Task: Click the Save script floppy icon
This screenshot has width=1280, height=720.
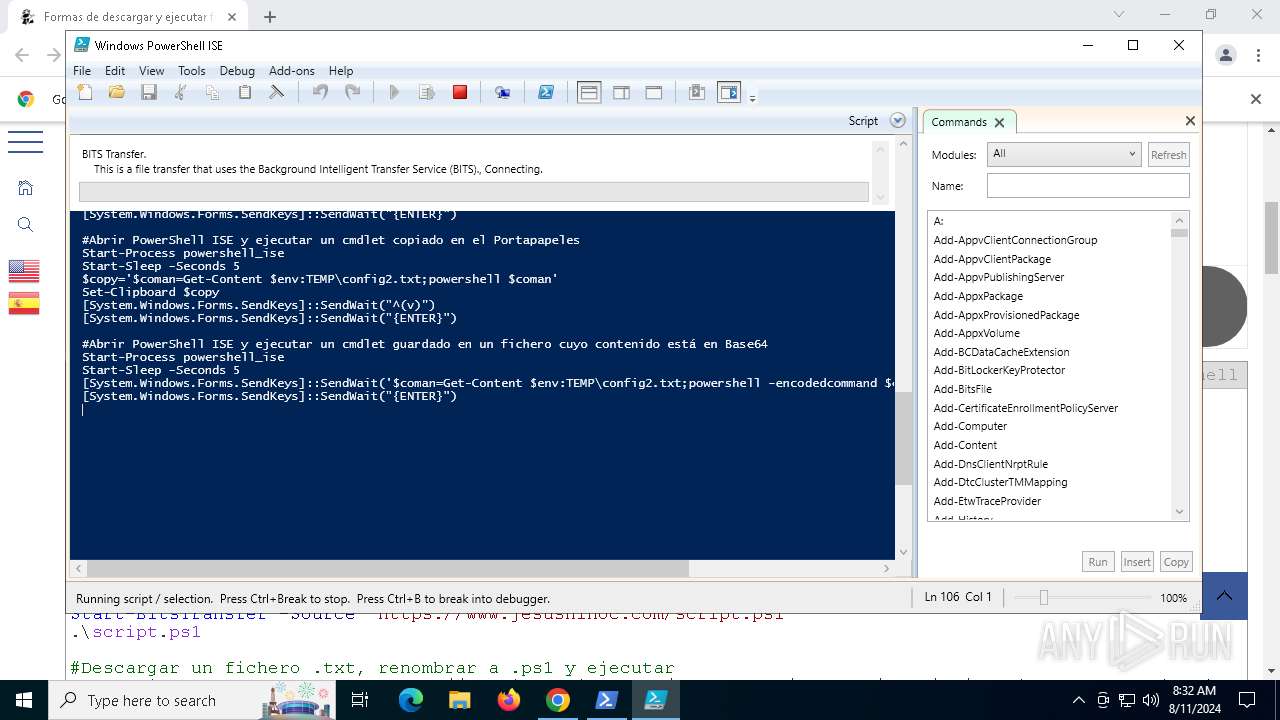Action: (149, 92)
